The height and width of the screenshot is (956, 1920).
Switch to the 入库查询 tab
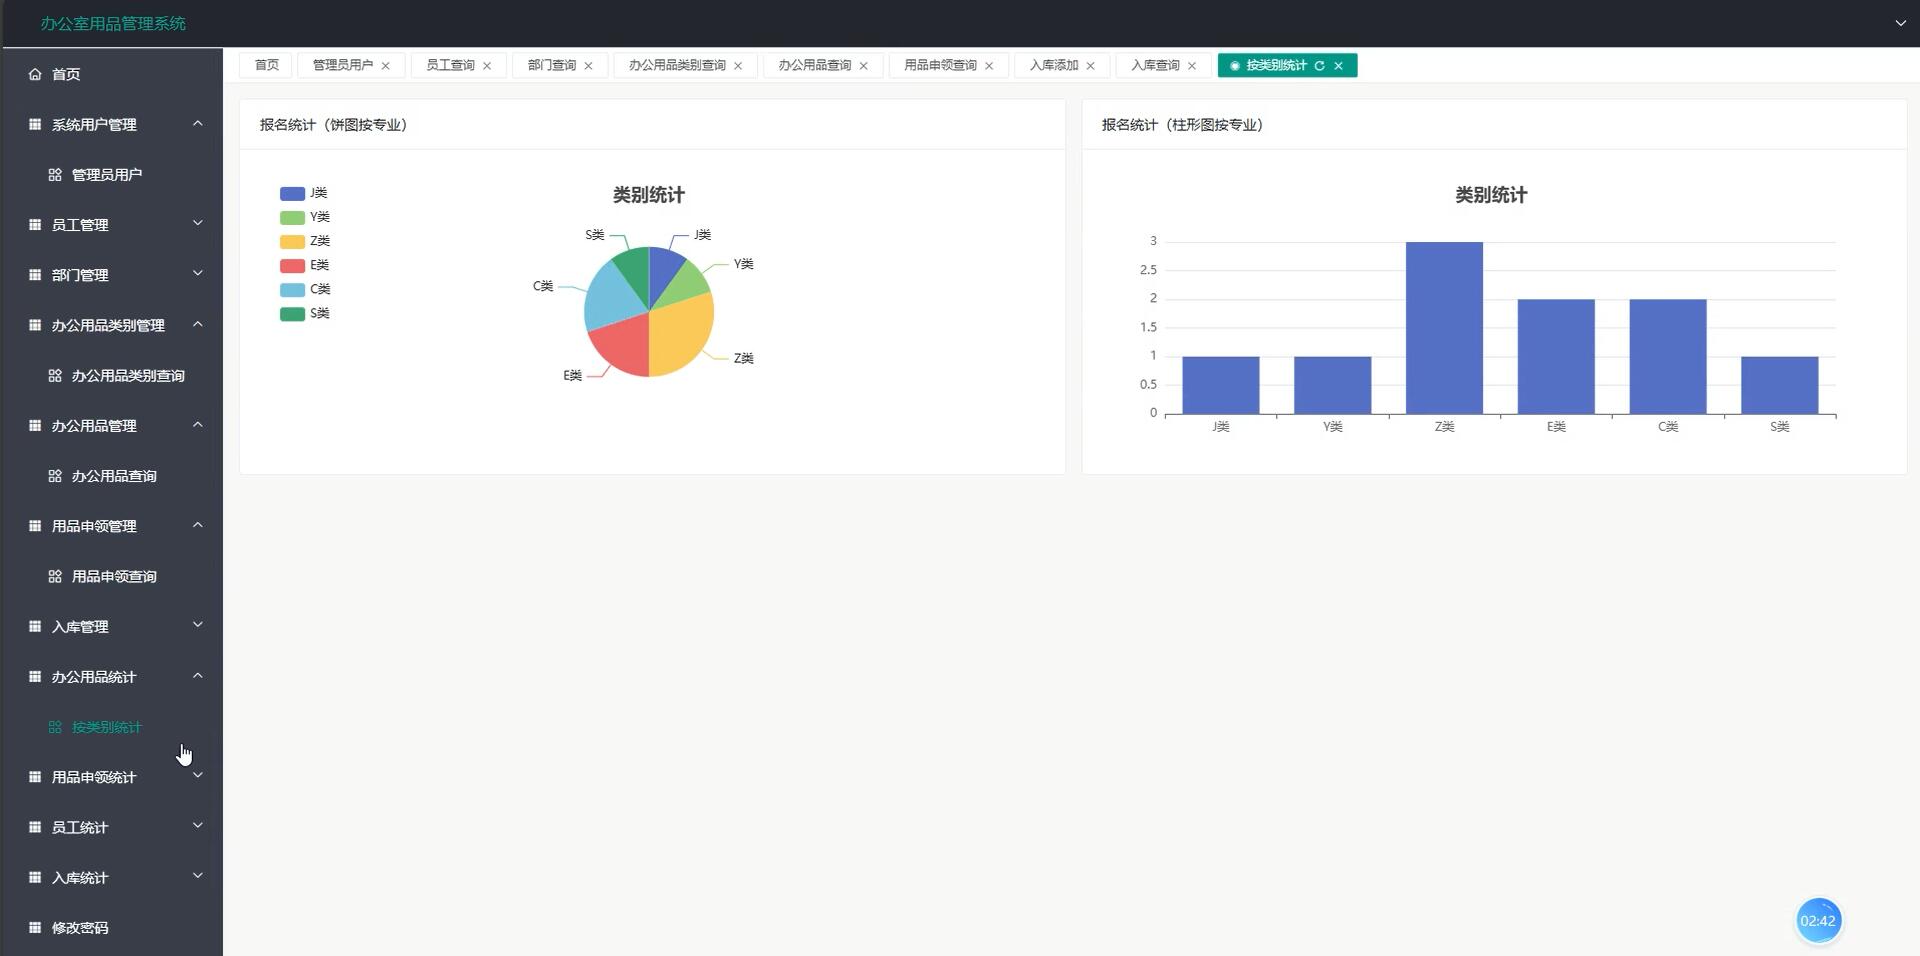point(1154,65)
